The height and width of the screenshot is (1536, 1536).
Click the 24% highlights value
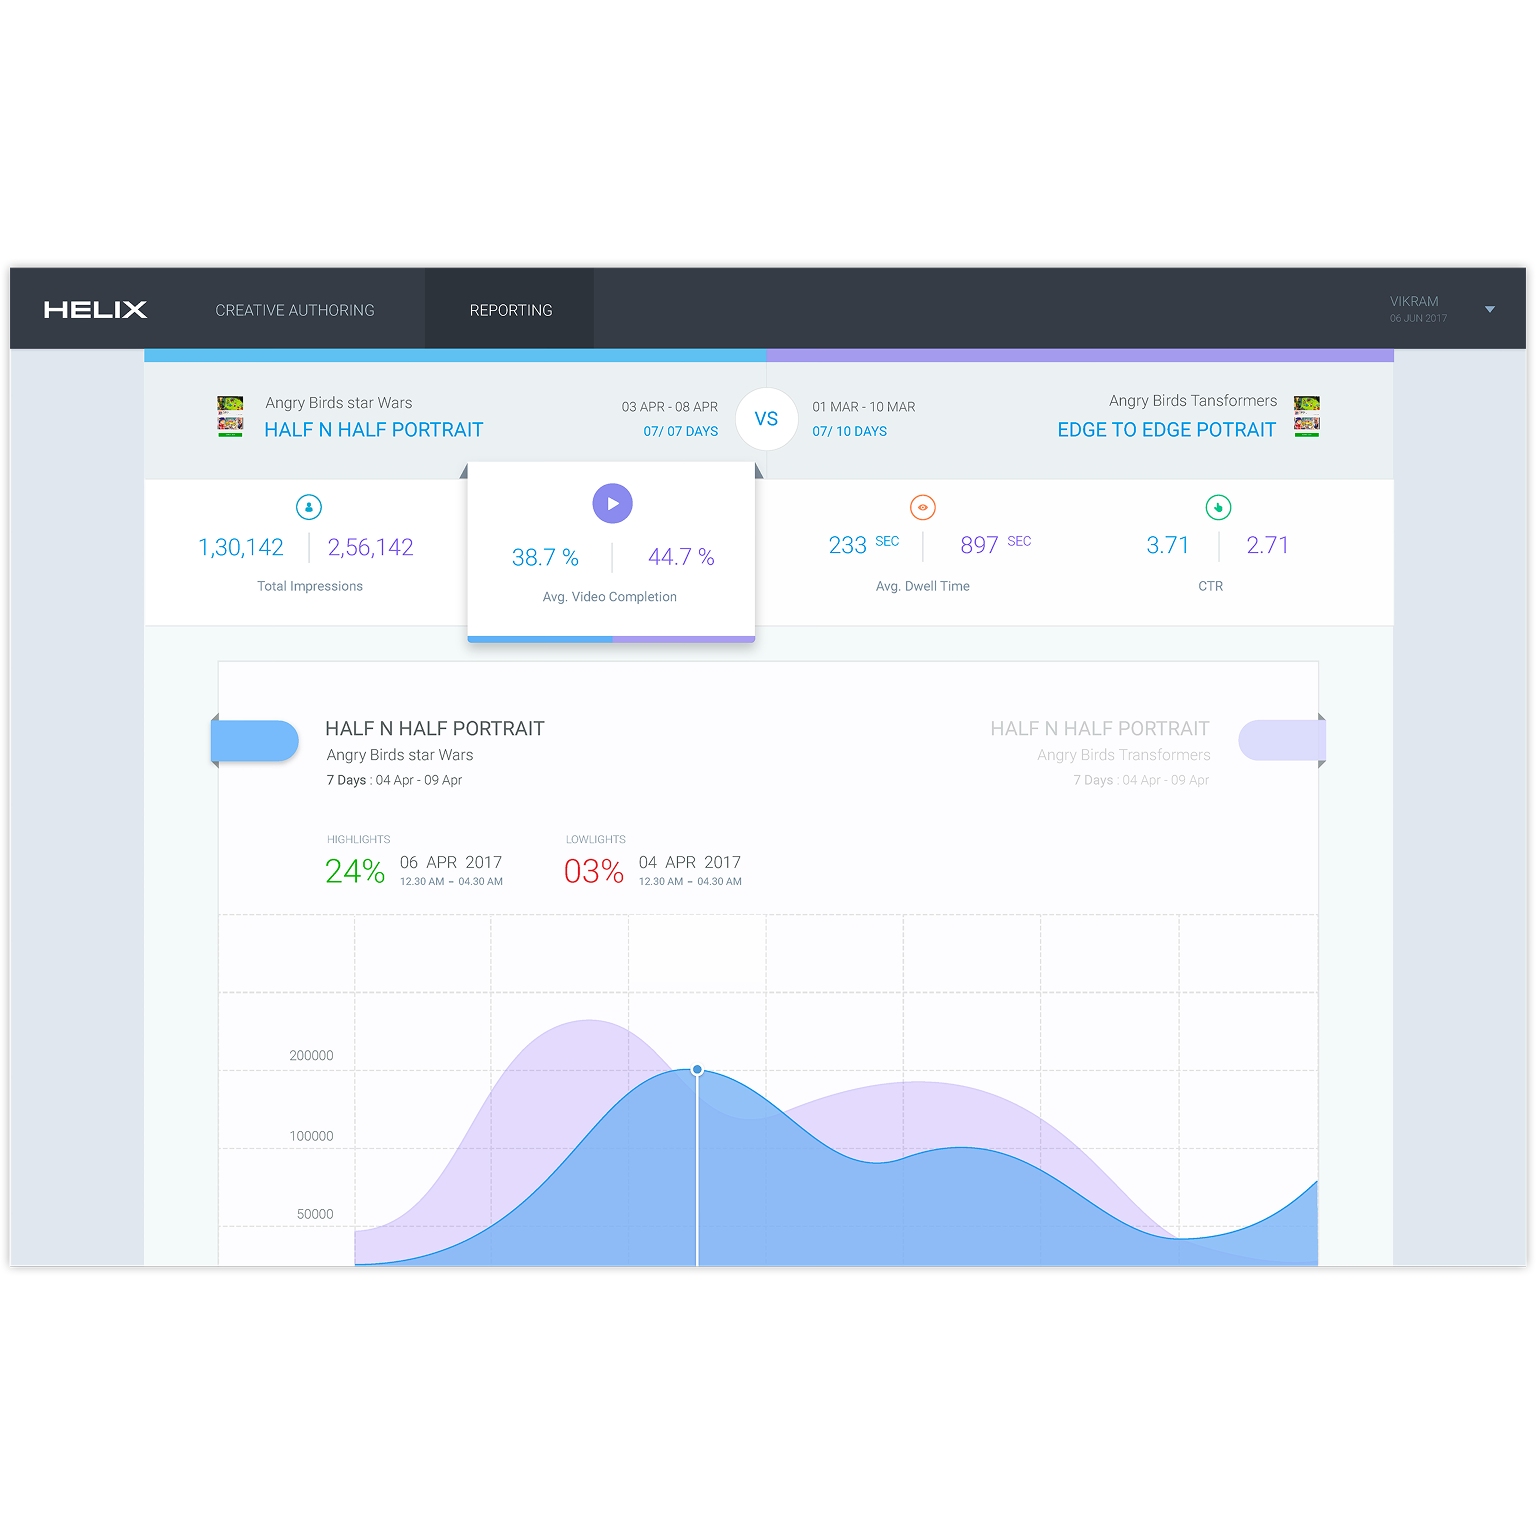[355, 871]
